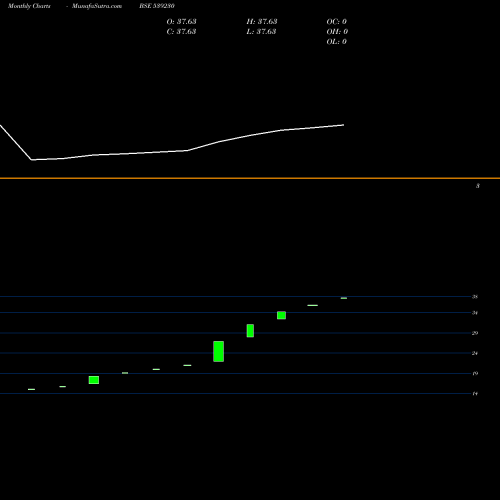Click the price axis label 14
The width and height of the screenshot is (500, 500).
pyautogui.click(x=475, y=394)
